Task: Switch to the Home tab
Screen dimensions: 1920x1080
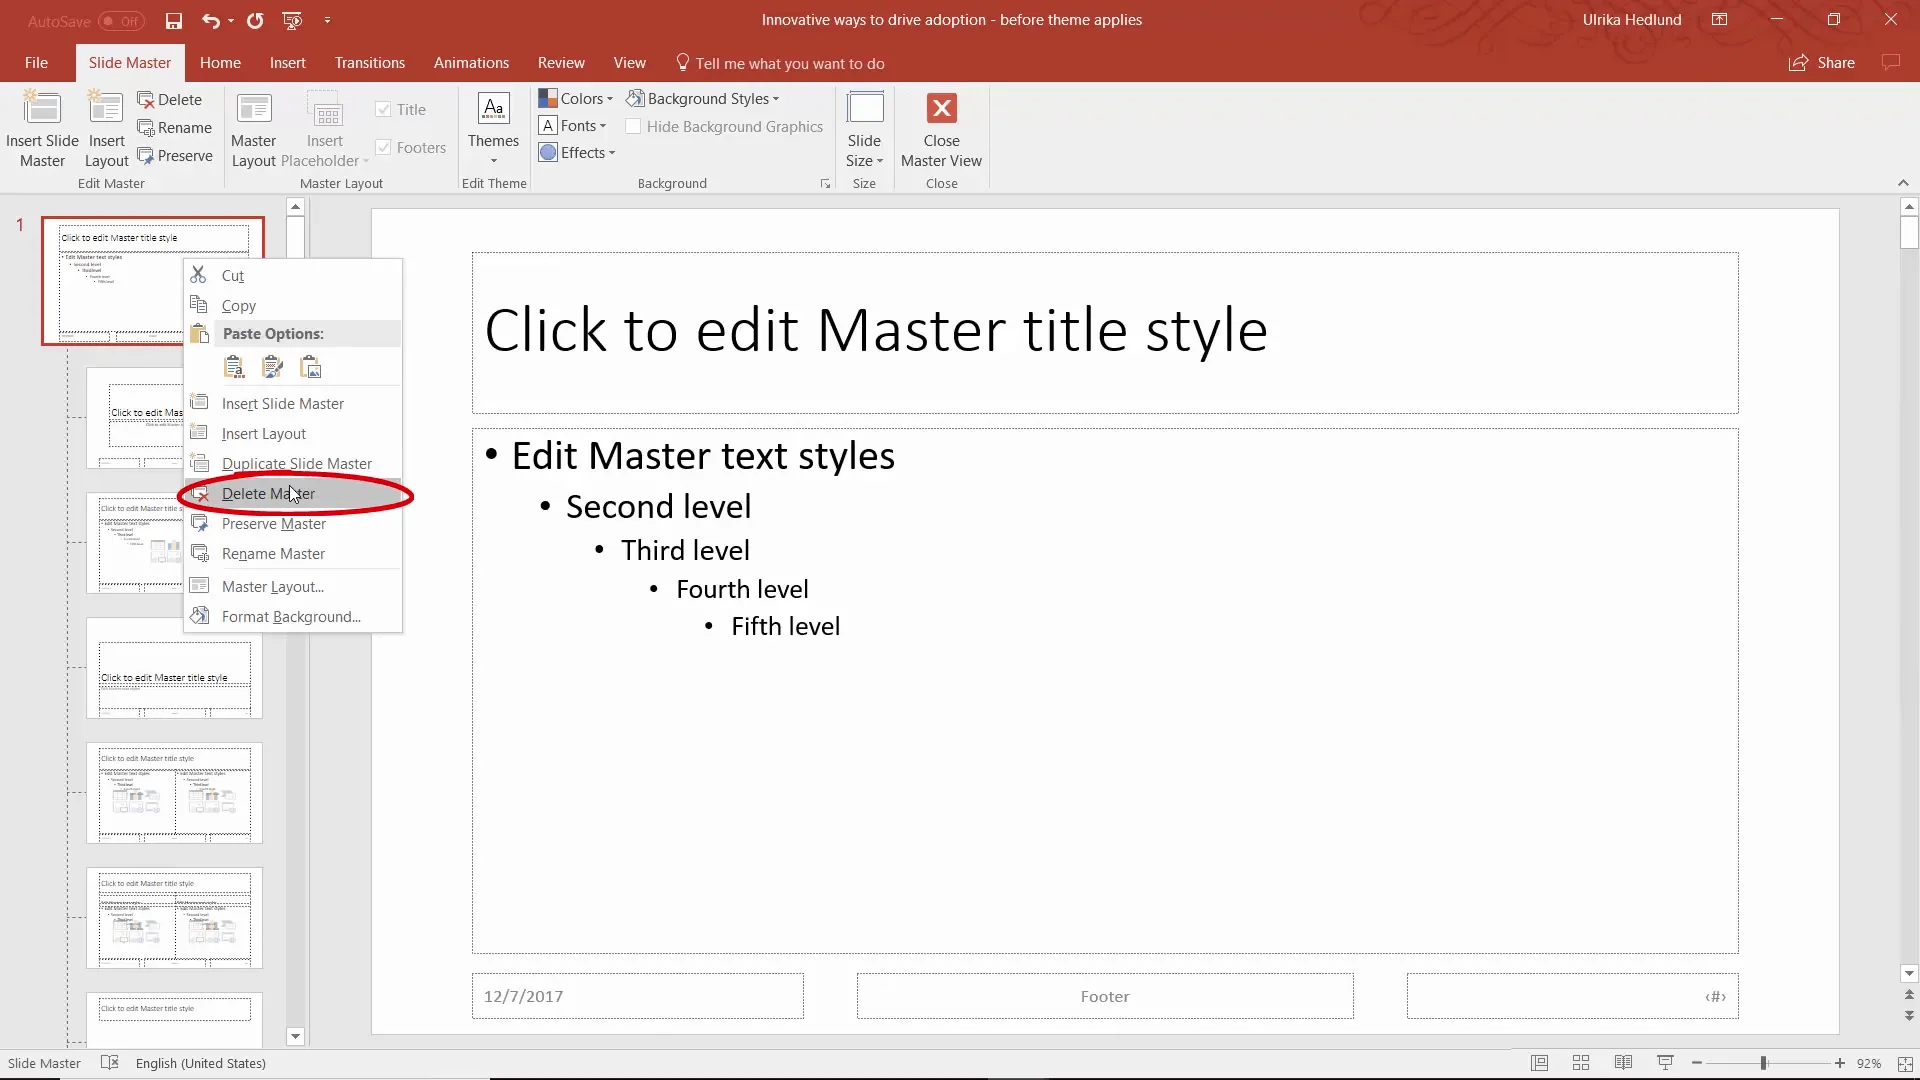Action: (220, 63)
